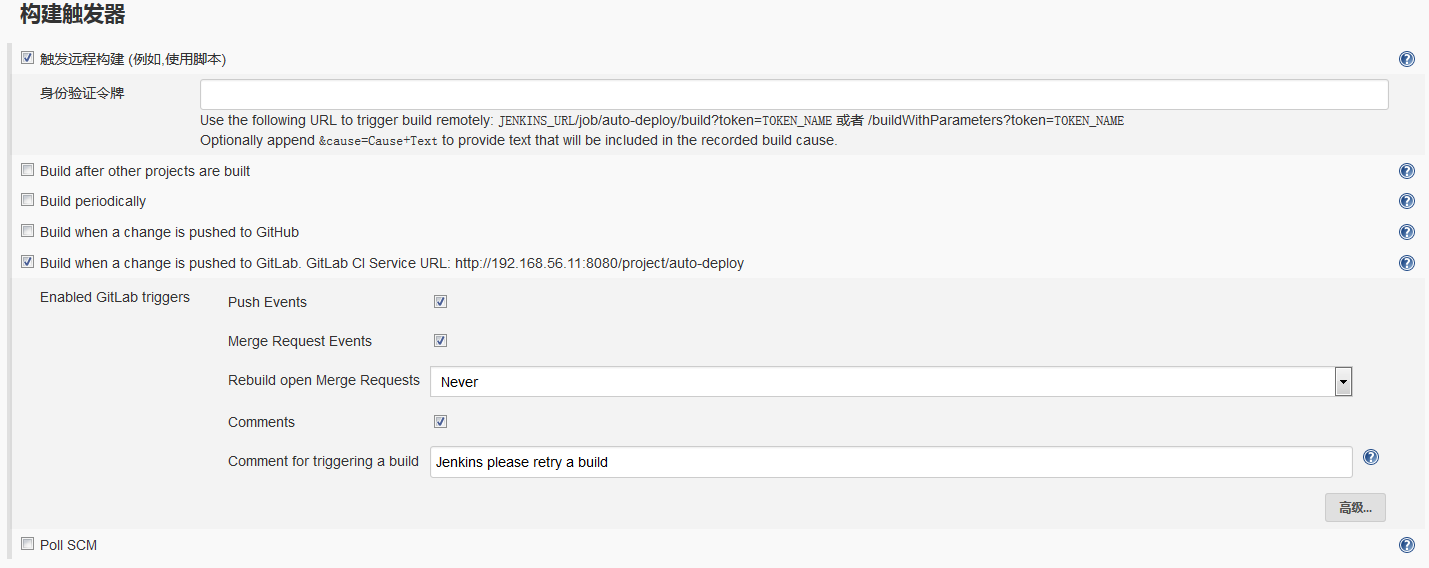Open Rebuild open Merge Requests dropdown
This screenshot has height=568, width=1429.
tap(890, 382)
